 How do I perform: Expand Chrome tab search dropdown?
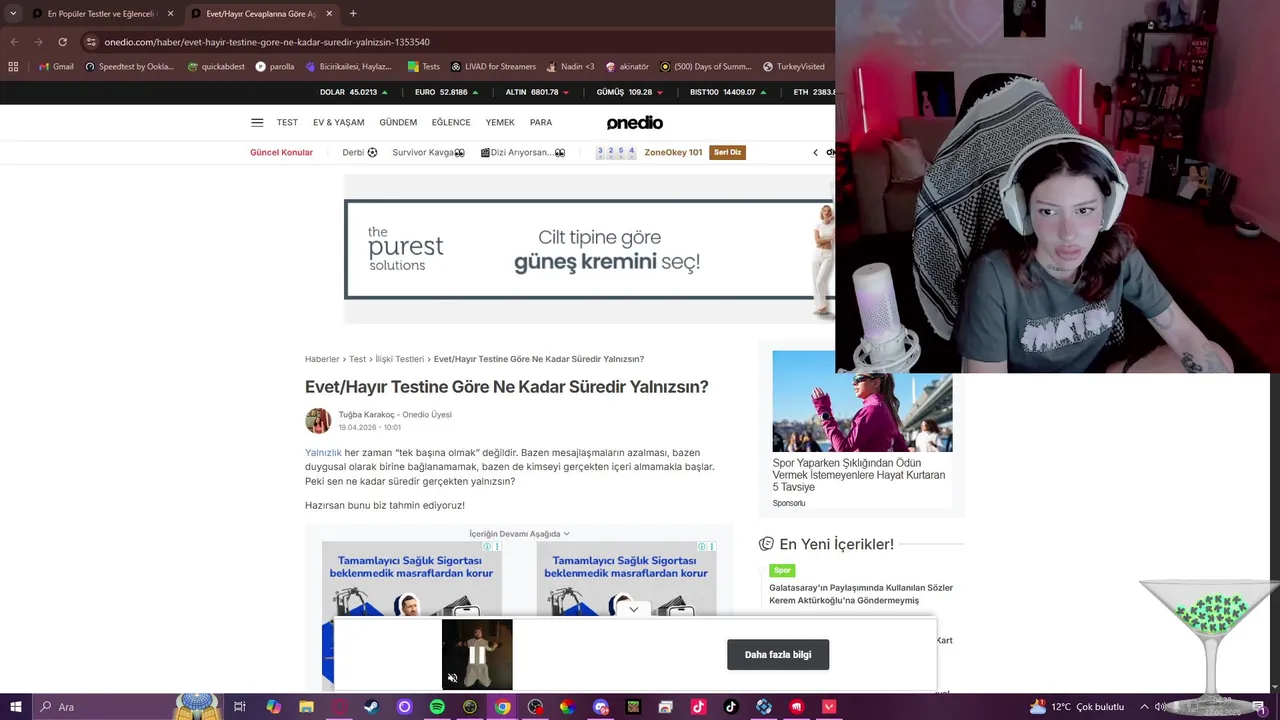tap(13, 14)
